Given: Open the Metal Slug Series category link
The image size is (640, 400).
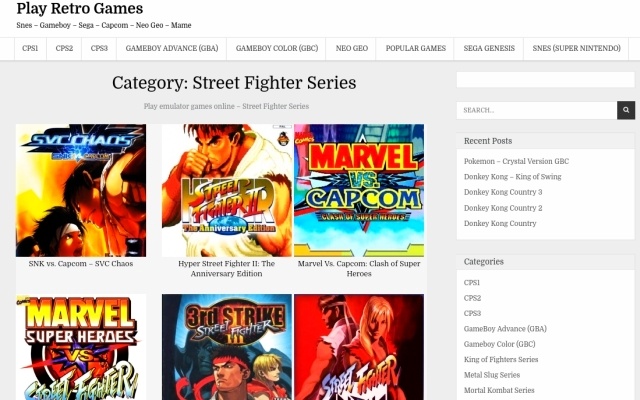Looking at the screenshot, I should coord(492,375).
